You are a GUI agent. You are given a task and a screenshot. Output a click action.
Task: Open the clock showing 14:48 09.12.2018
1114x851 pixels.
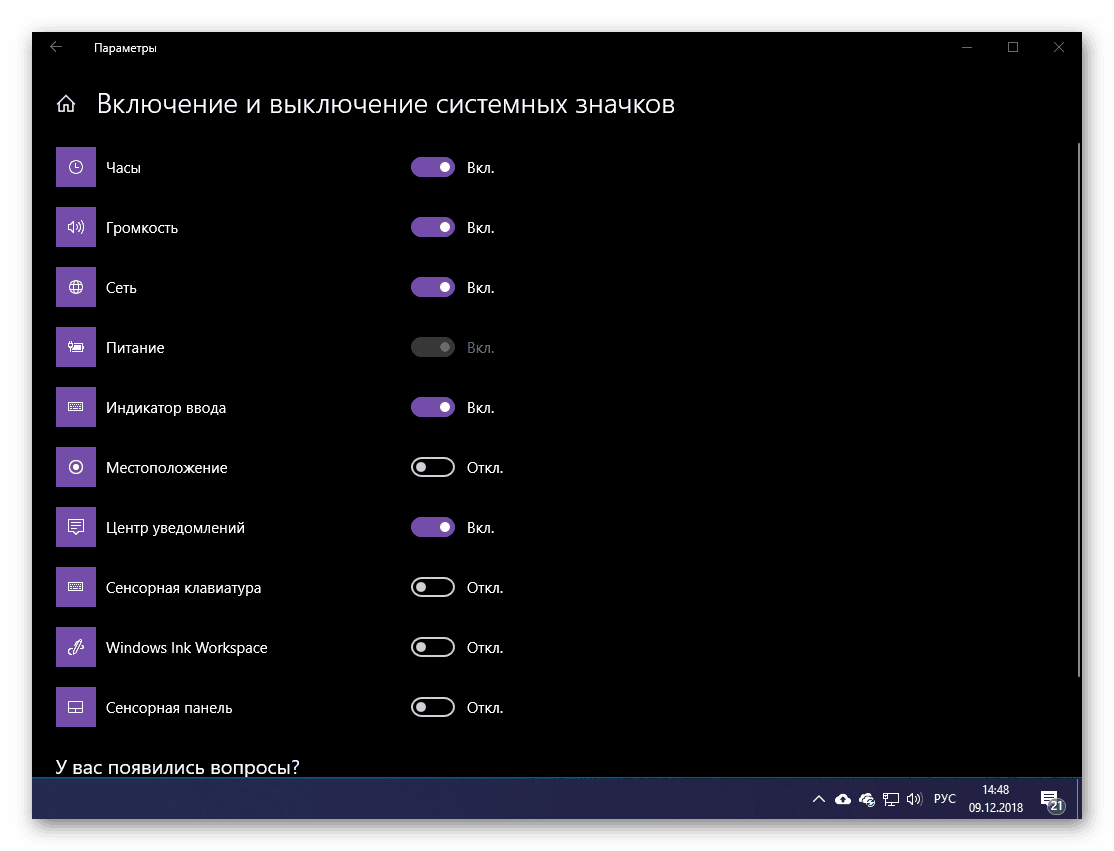(996, 799)
